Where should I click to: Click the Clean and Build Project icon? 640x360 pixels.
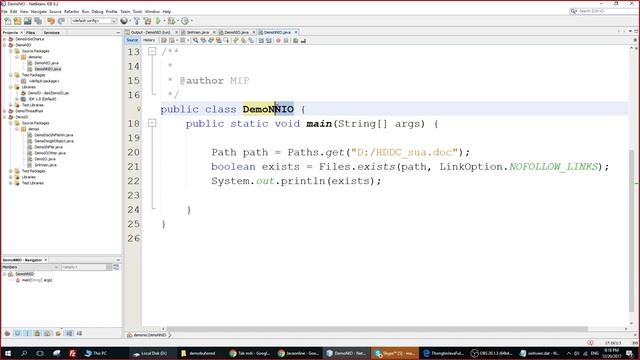147,21
